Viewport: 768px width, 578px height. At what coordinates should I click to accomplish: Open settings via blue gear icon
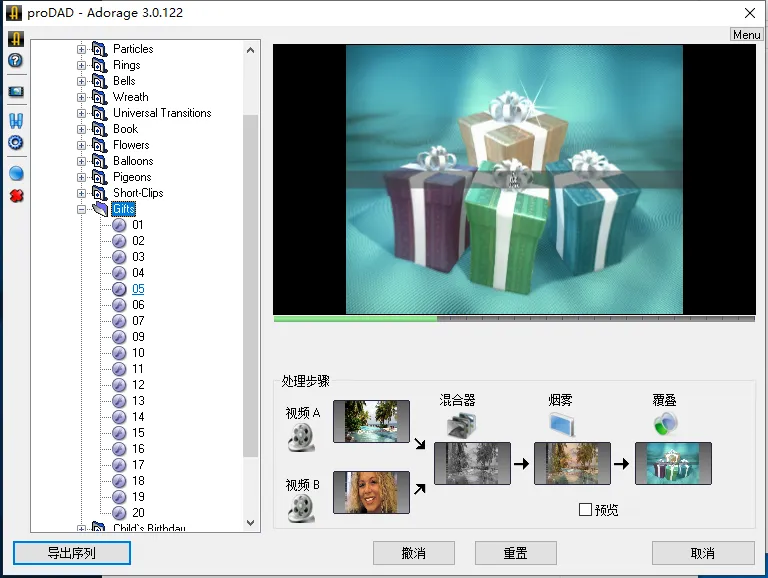tap(16, 143)
